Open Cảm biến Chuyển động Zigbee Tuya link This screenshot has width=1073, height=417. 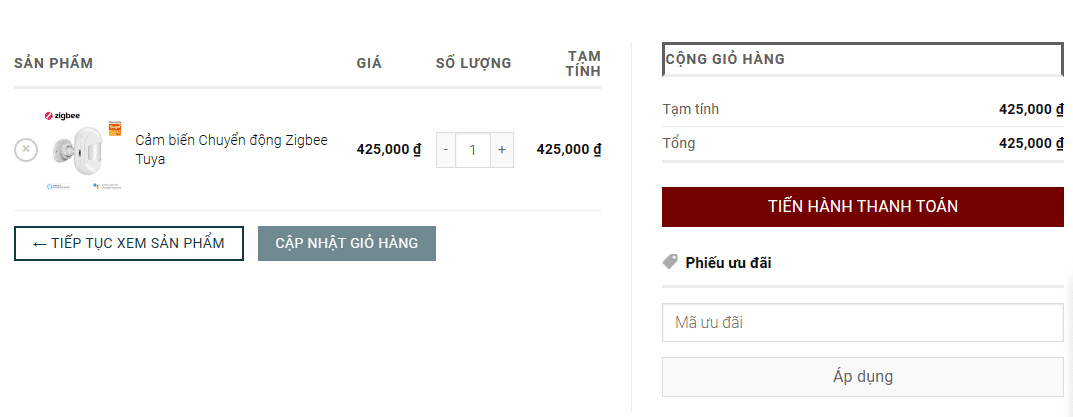pos(231,149)
